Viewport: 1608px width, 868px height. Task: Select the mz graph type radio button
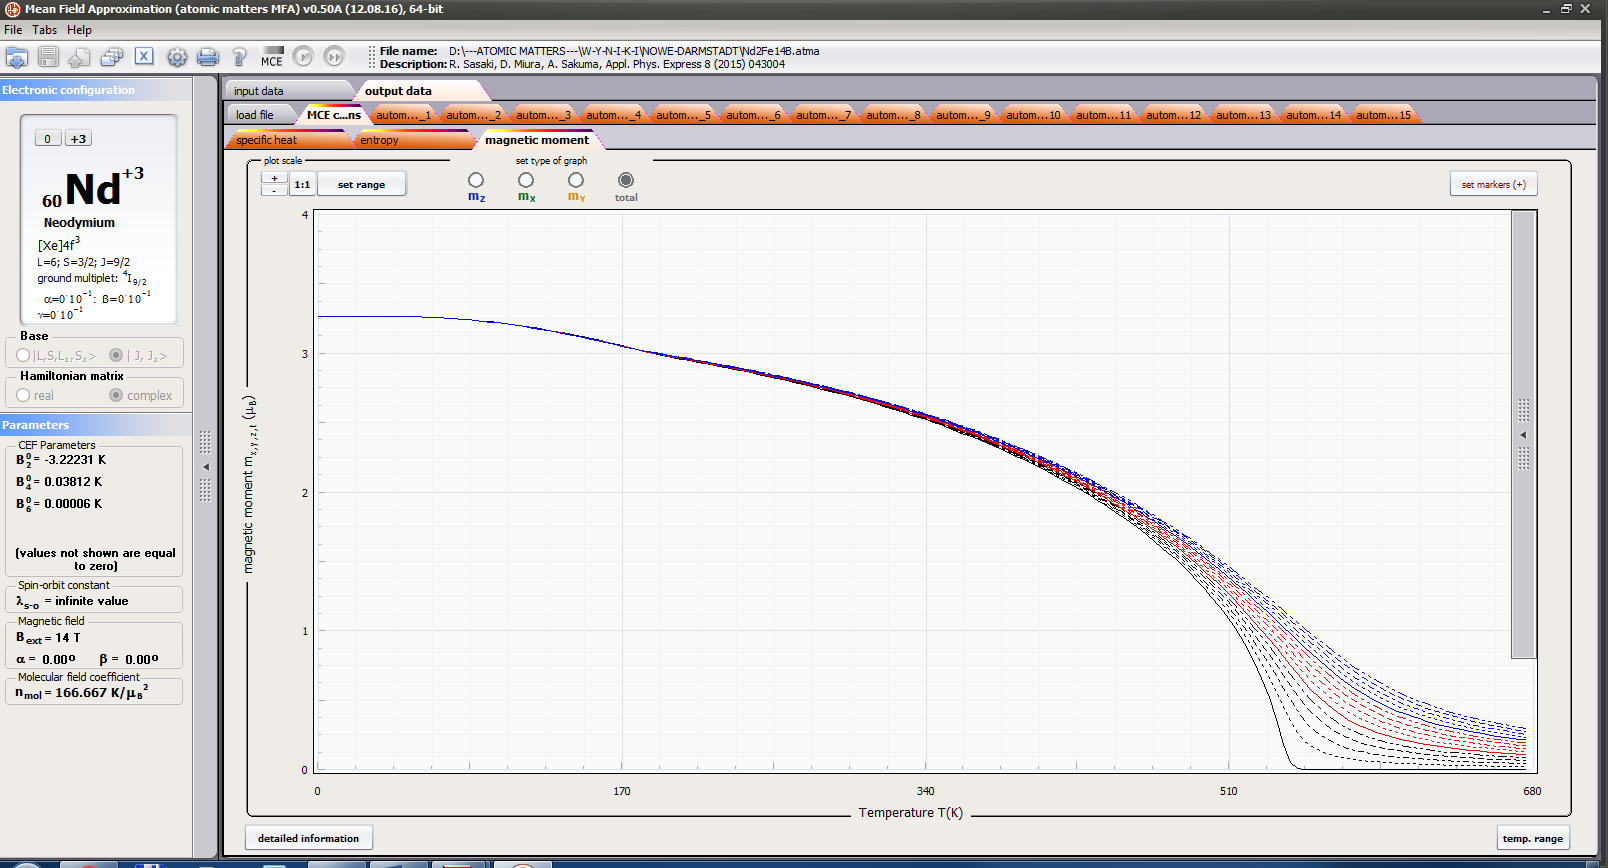[x=476, y=180]
